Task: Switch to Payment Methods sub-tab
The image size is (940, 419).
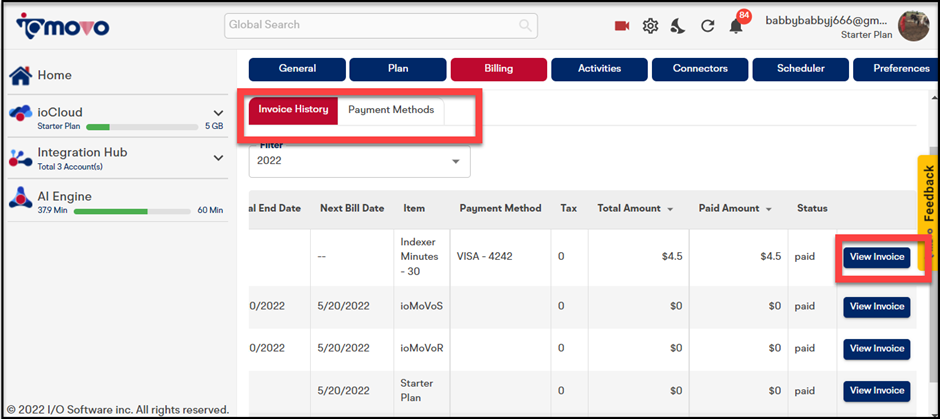Action: (391, 110)
